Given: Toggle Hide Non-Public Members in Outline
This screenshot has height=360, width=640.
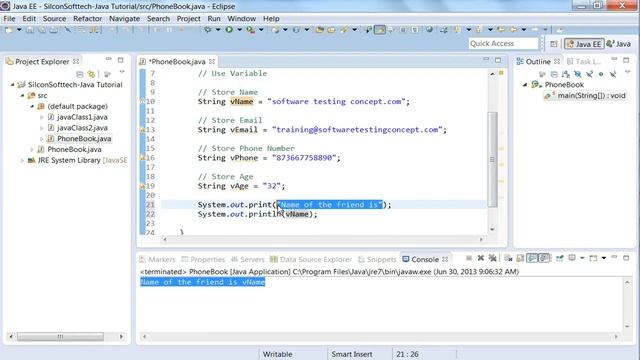Looking at the screenshot, I should point(601,74).
